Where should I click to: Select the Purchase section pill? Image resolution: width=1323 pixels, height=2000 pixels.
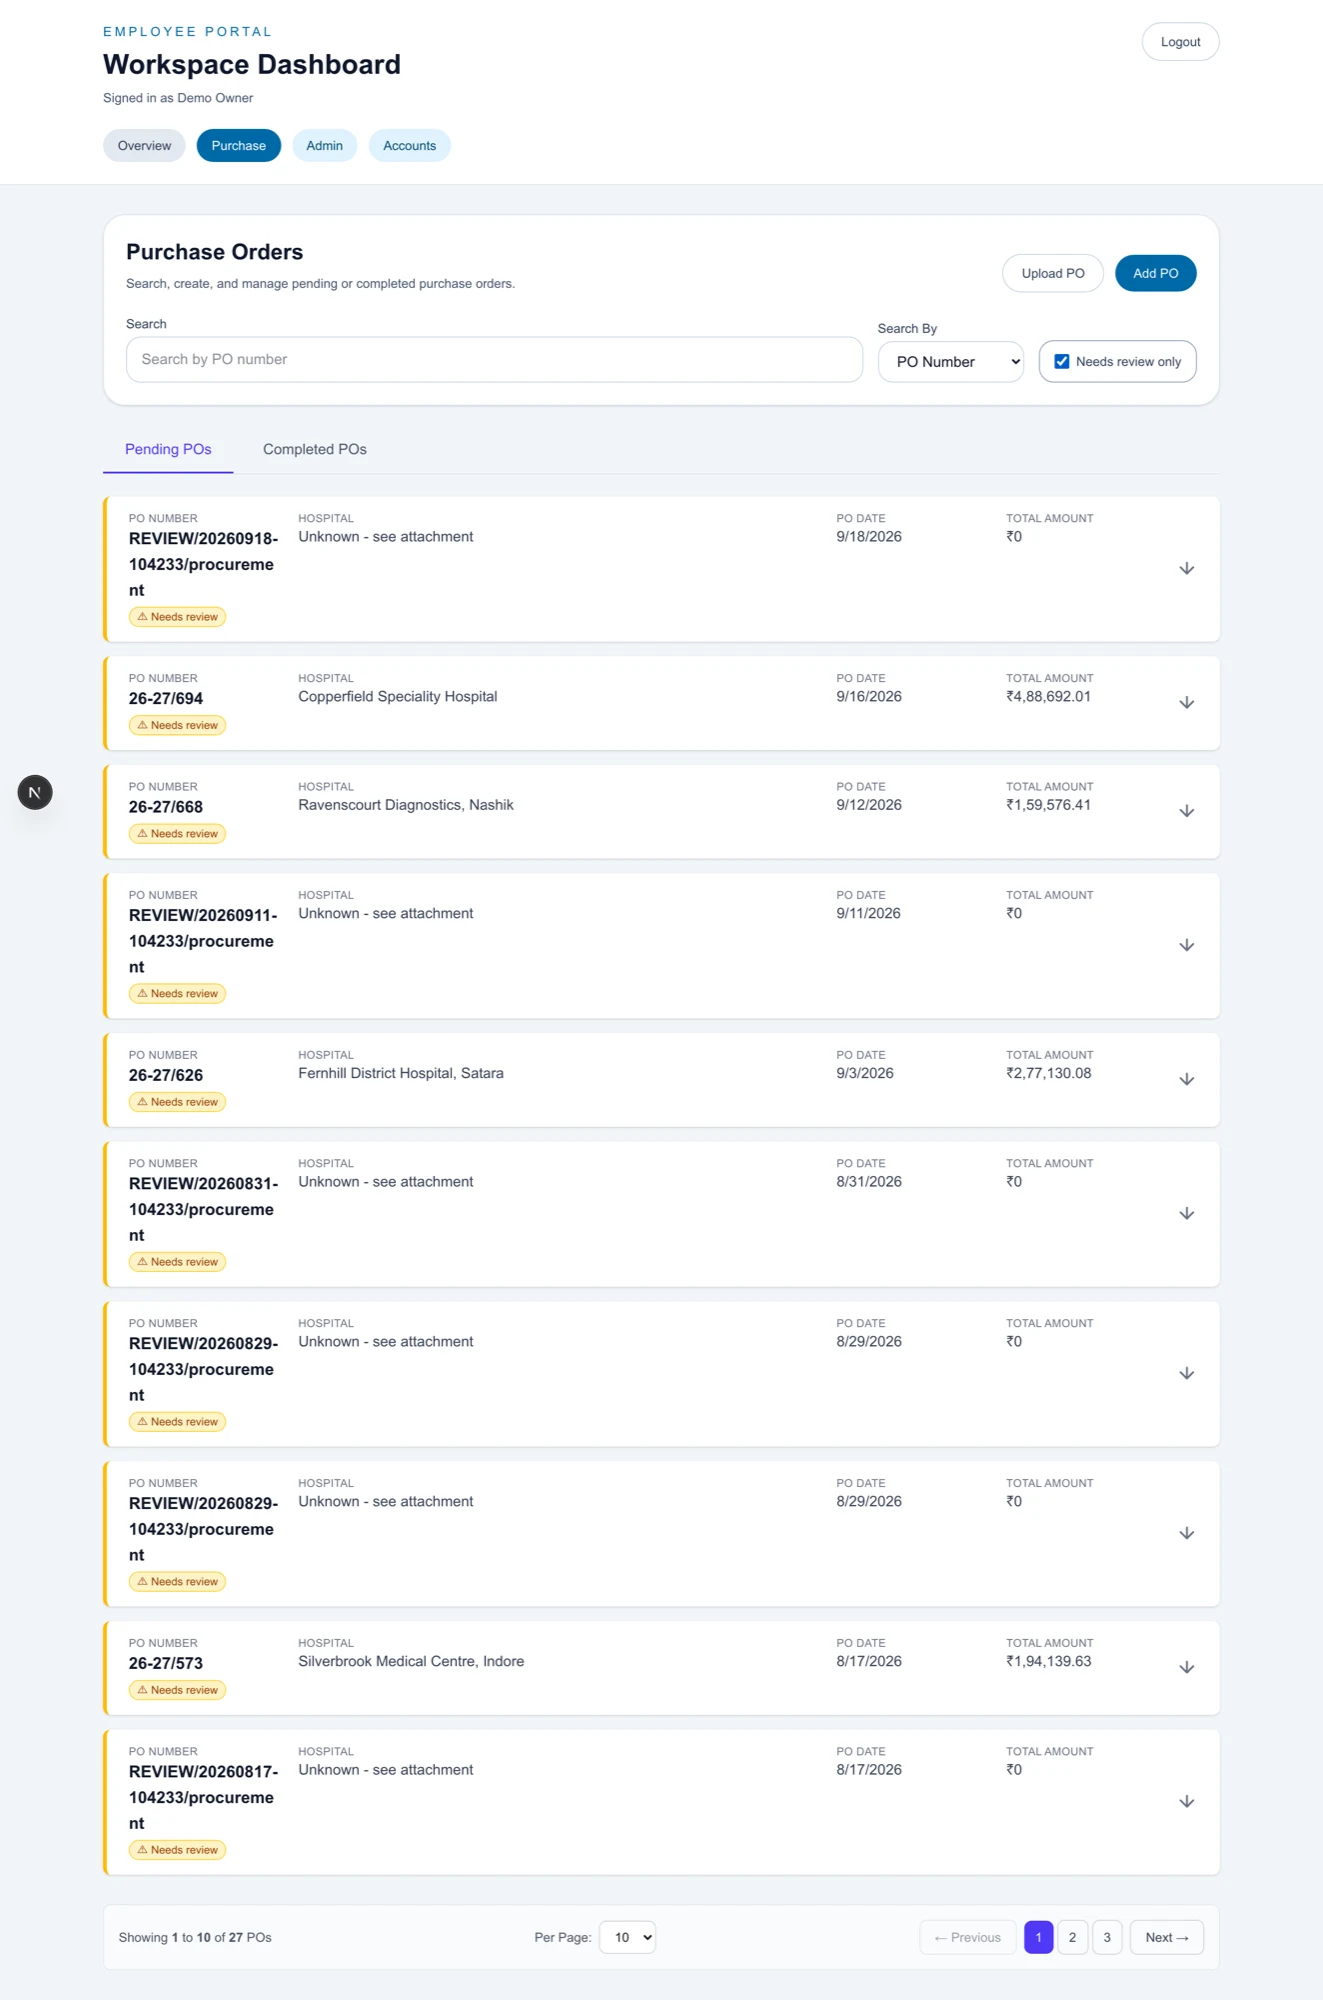tap(239, 146)
